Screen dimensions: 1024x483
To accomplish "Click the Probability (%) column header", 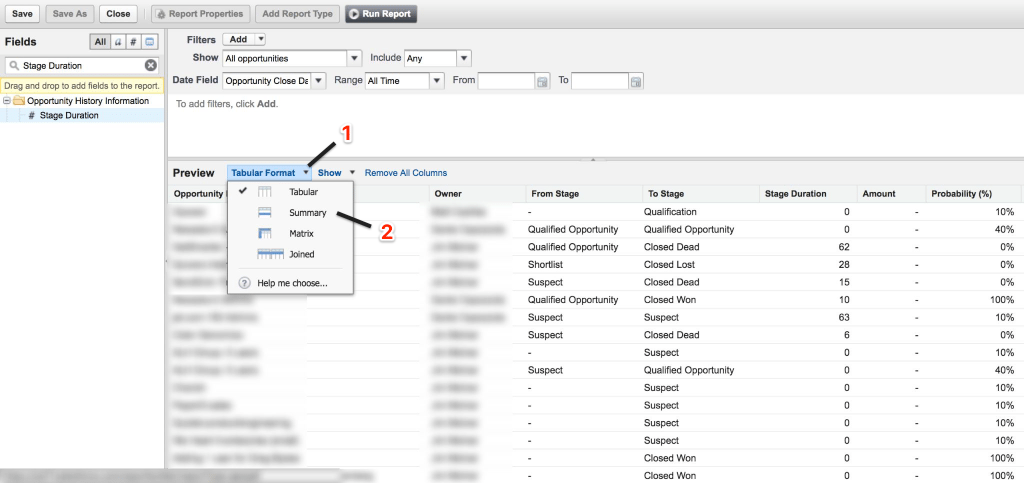I will pos(972,194).
